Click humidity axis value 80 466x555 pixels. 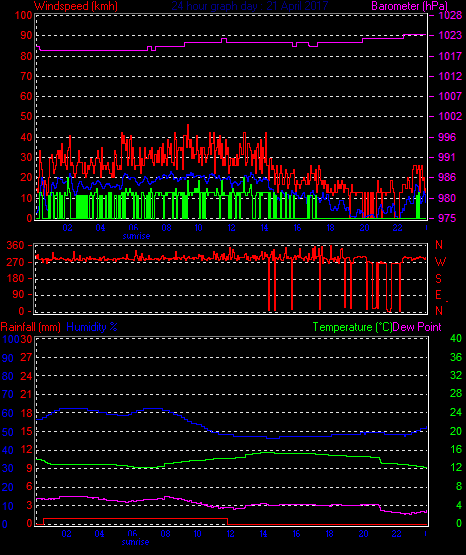click(x=8, y=376)
